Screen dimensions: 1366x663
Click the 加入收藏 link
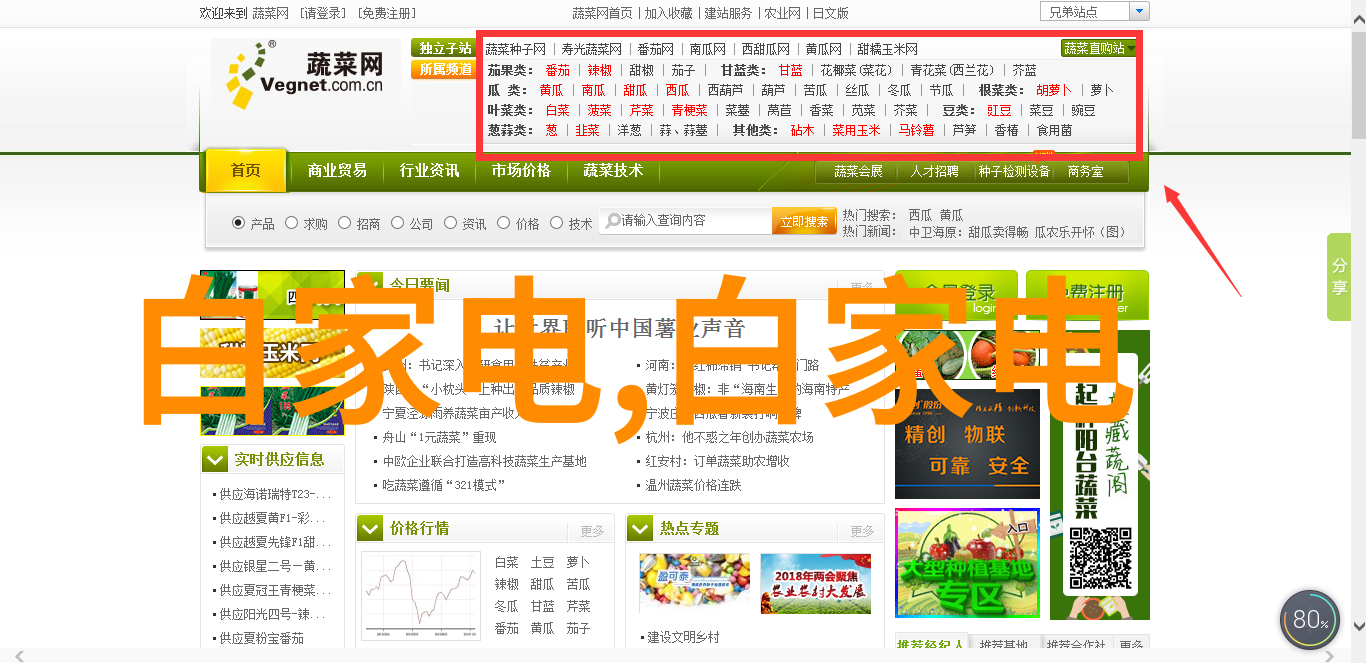(x=668, y=13)
